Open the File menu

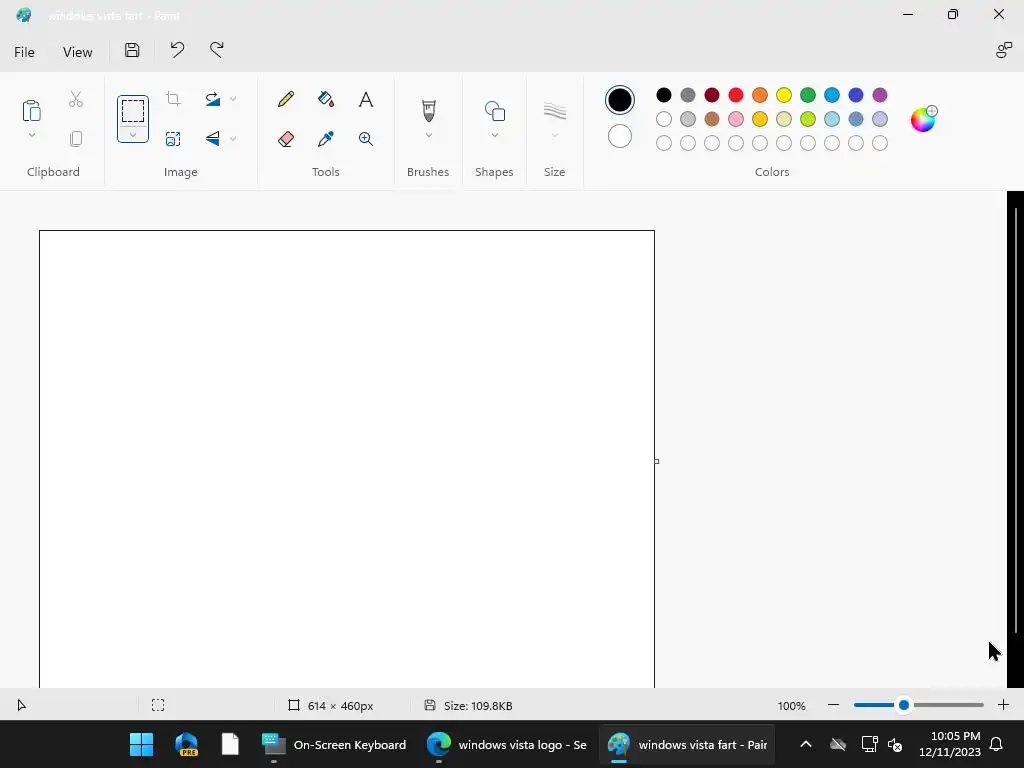pyautogui.click(x=24, y=52)
